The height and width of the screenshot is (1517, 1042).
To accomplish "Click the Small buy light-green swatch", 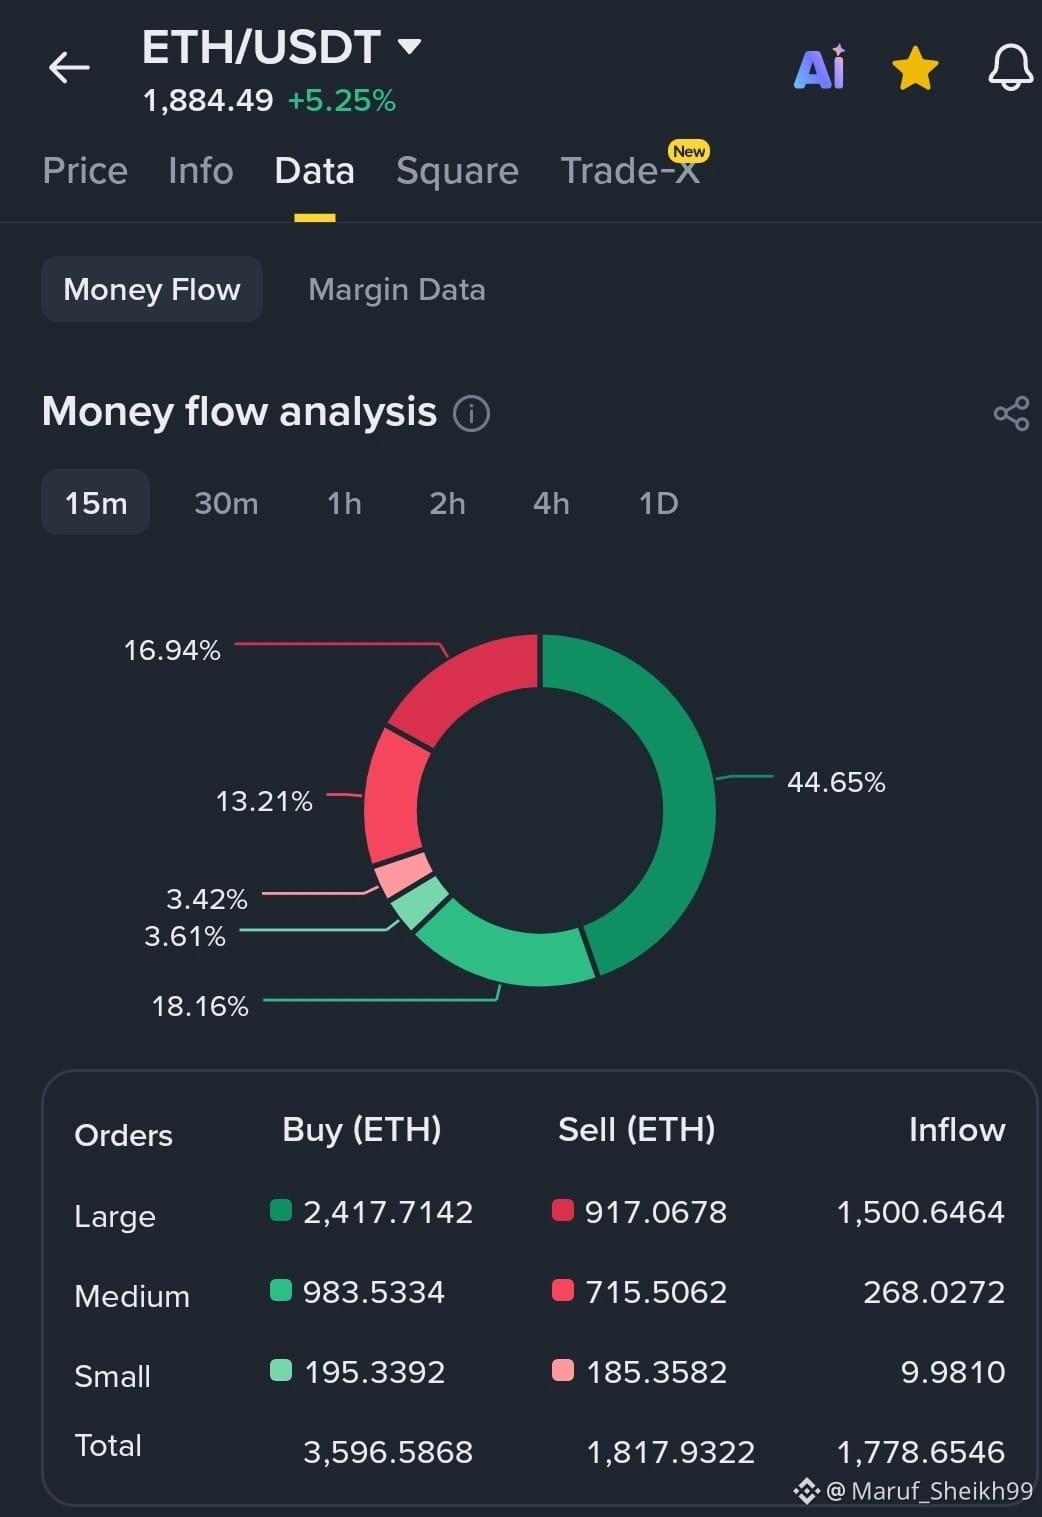I will (x=281, y=1371).
